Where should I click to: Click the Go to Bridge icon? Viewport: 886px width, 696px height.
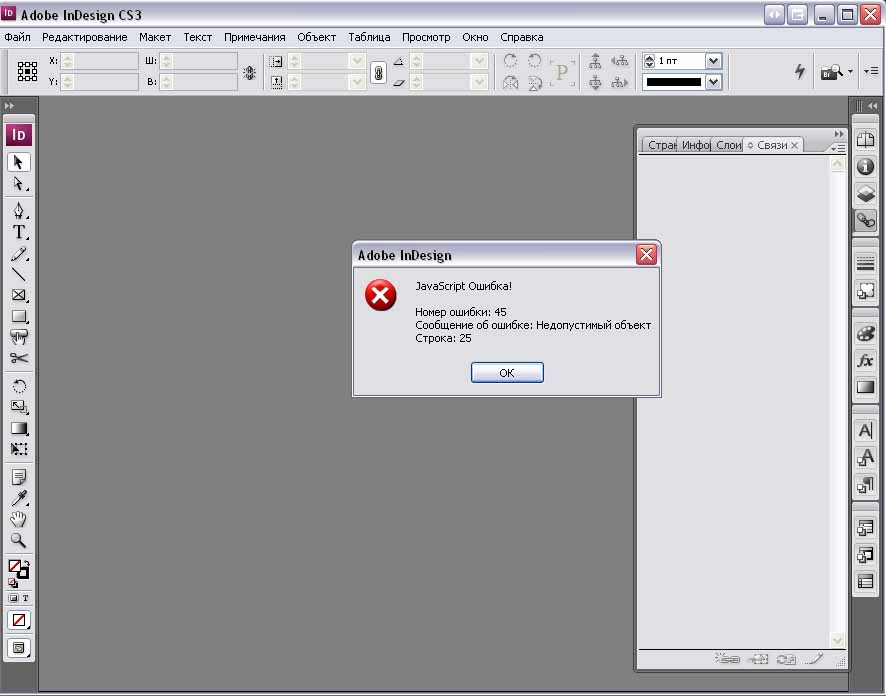(831, 72)
